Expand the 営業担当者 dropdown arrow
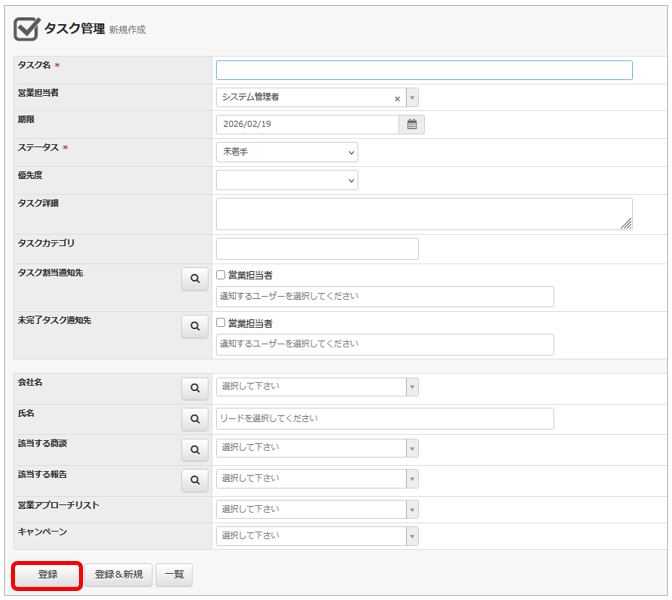 pos(412,98)
